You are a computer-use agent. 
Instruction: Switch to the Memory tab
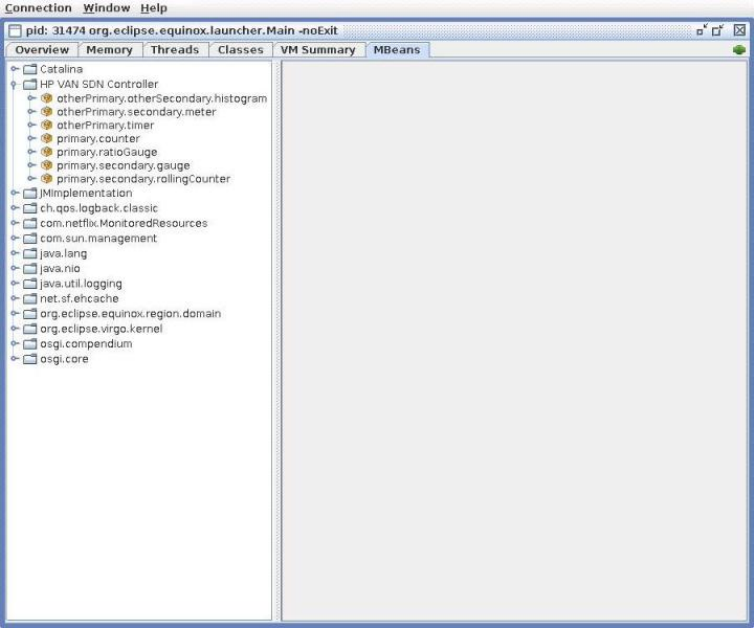[109, 50]
